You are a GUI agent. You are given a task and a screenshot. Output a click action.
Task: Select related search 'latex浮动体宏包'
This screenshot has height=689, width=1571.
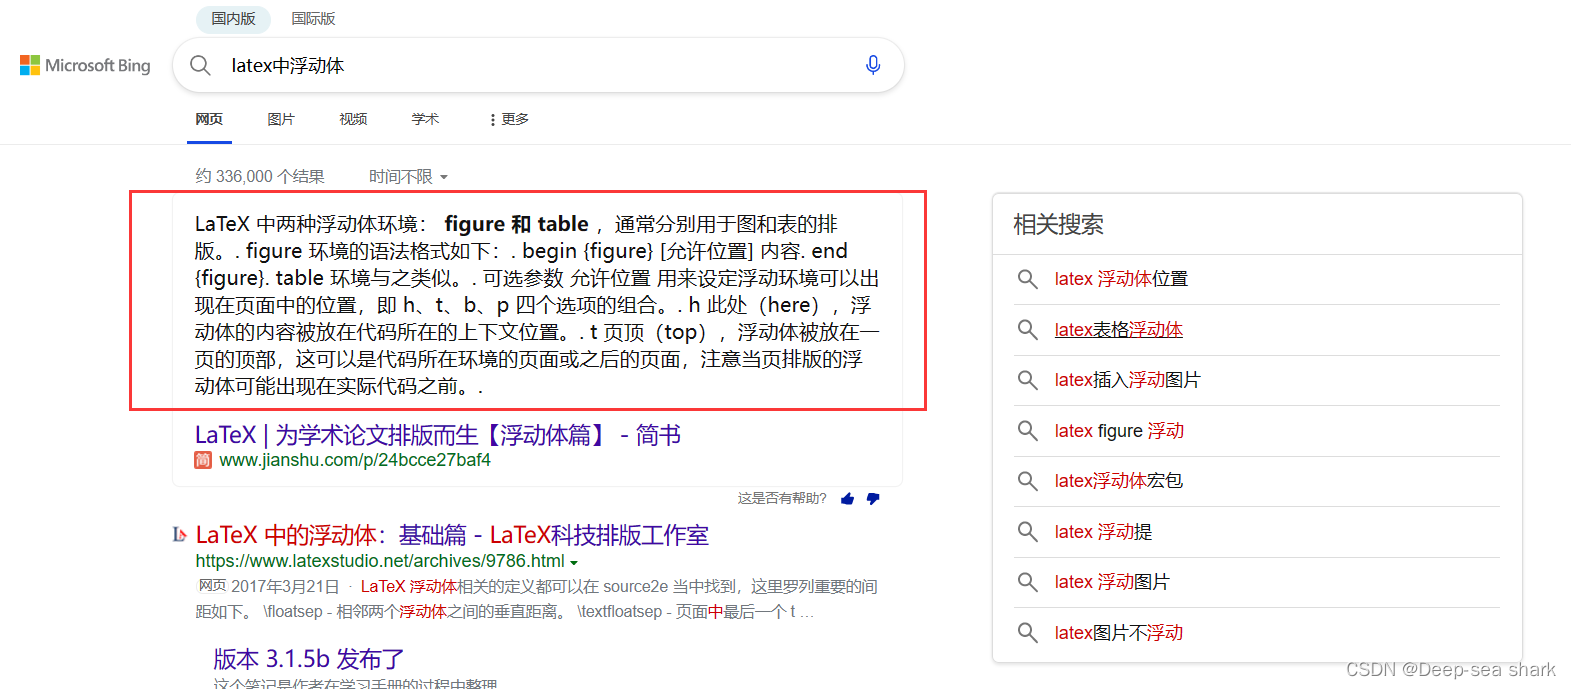(x=1118, y=481)
